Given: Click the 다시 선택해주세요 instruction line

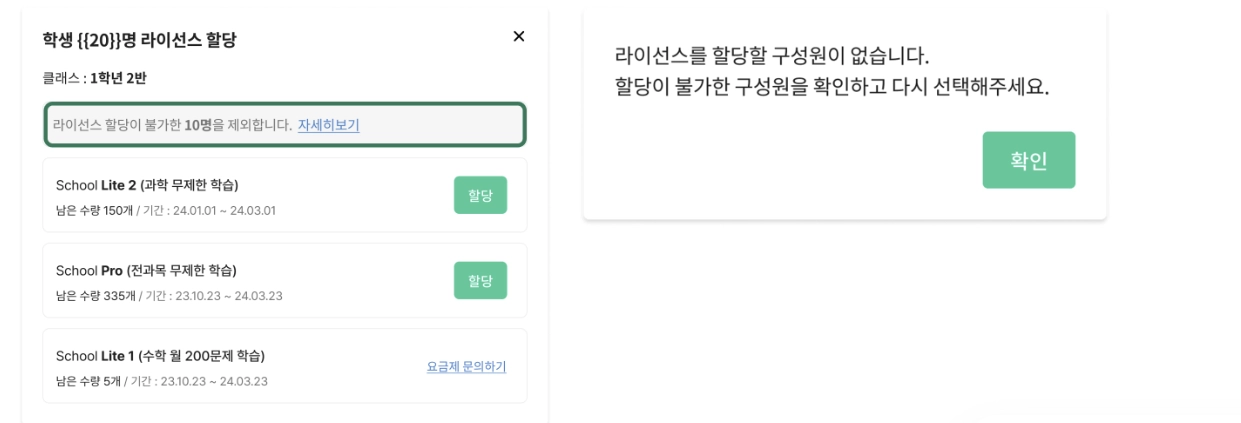Looking at the screenshot, I should tap(832, 87).
